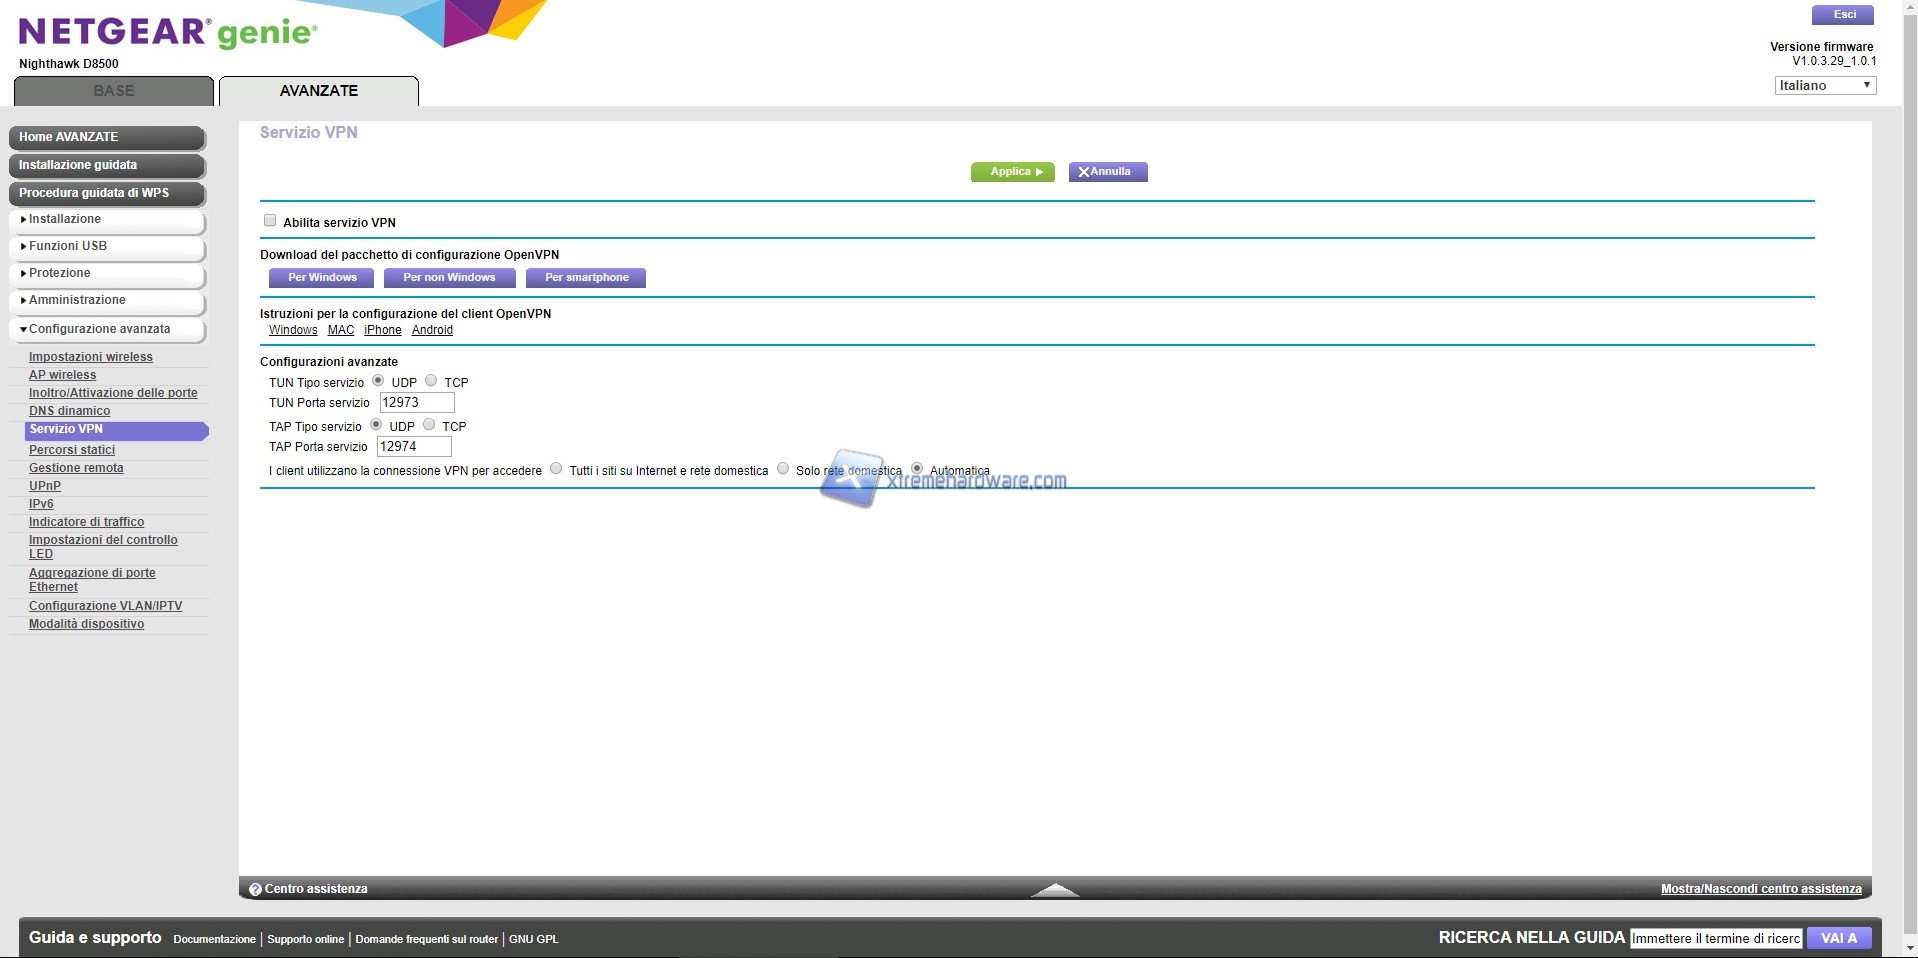Expand the Amministrazione sidebar section
The height and width of the screenshot is (958, 1918).
[x=107, y=300]
